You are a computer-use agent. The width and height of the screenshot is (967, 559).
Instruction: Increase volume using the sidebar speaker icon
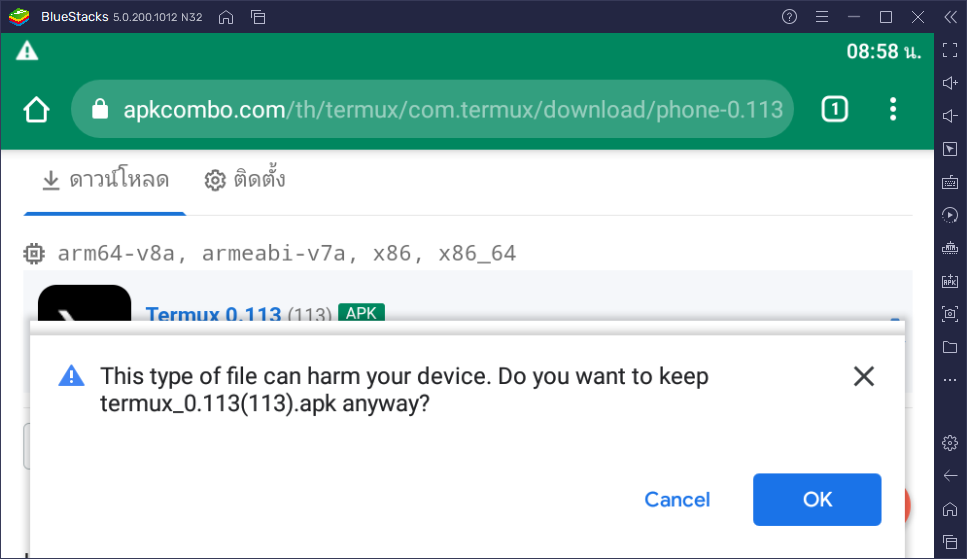tap(950, 83)
